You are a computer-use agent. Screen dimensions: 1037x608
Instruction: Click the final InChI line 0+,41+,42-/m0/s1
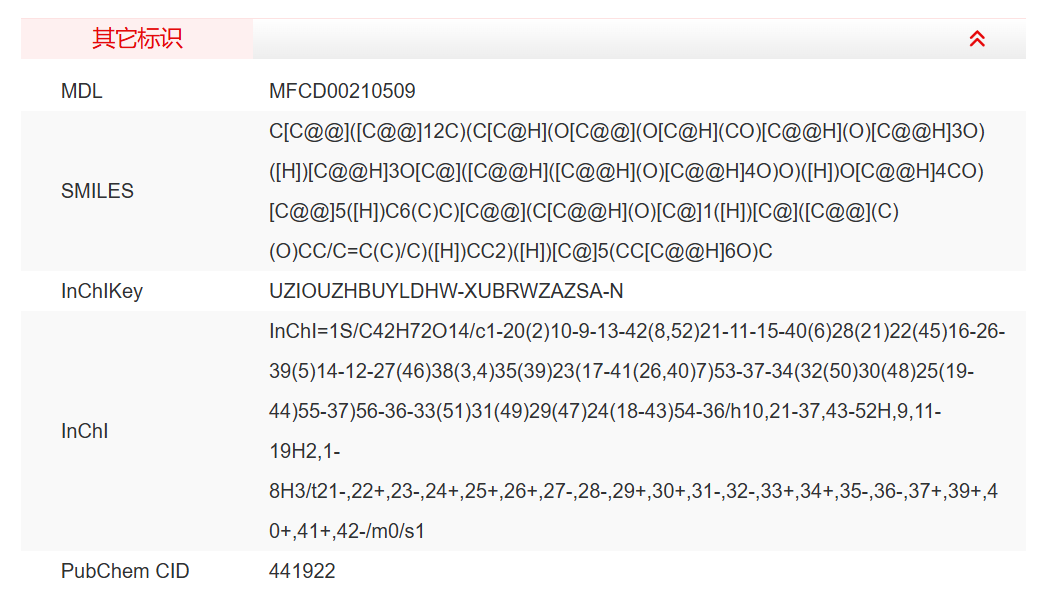[x=347, y=531]
